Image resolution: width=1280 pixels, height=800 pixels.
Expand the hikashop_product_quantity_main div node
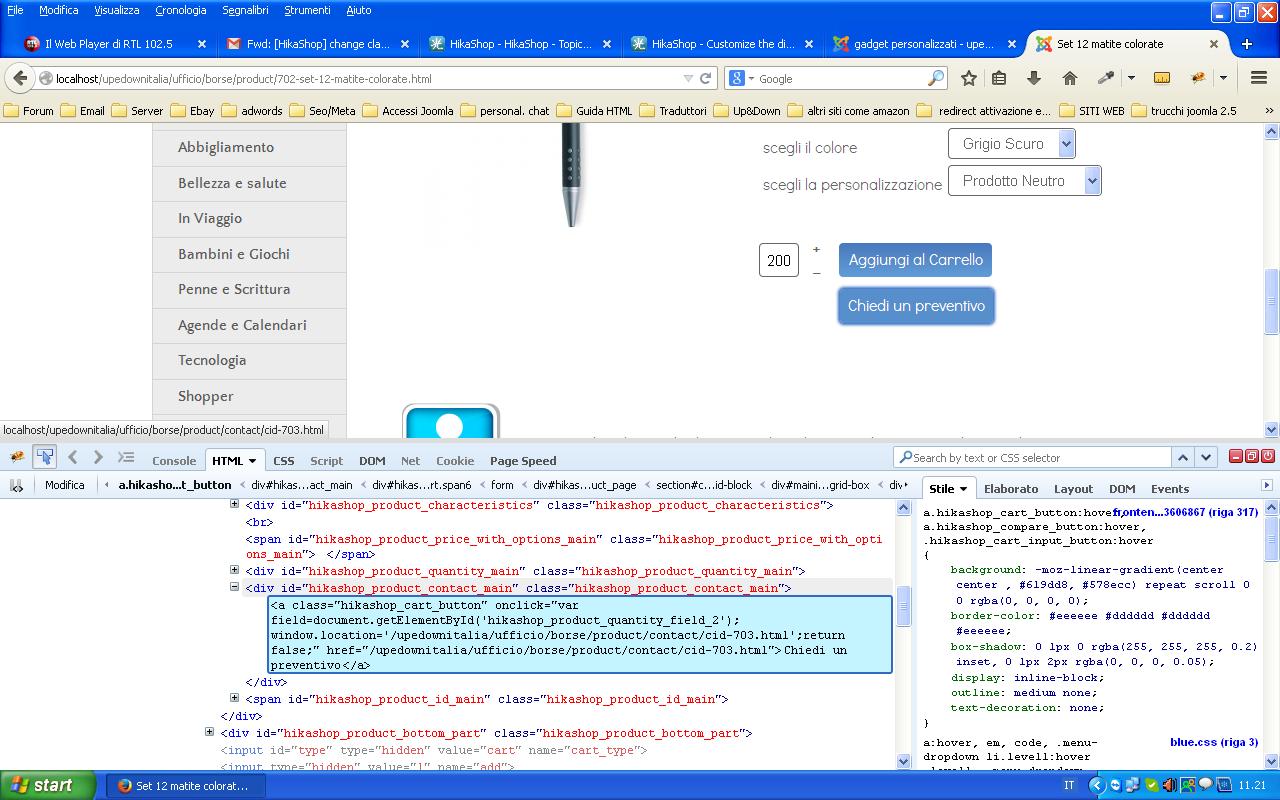pyautogui.click(x=235, y=570)
